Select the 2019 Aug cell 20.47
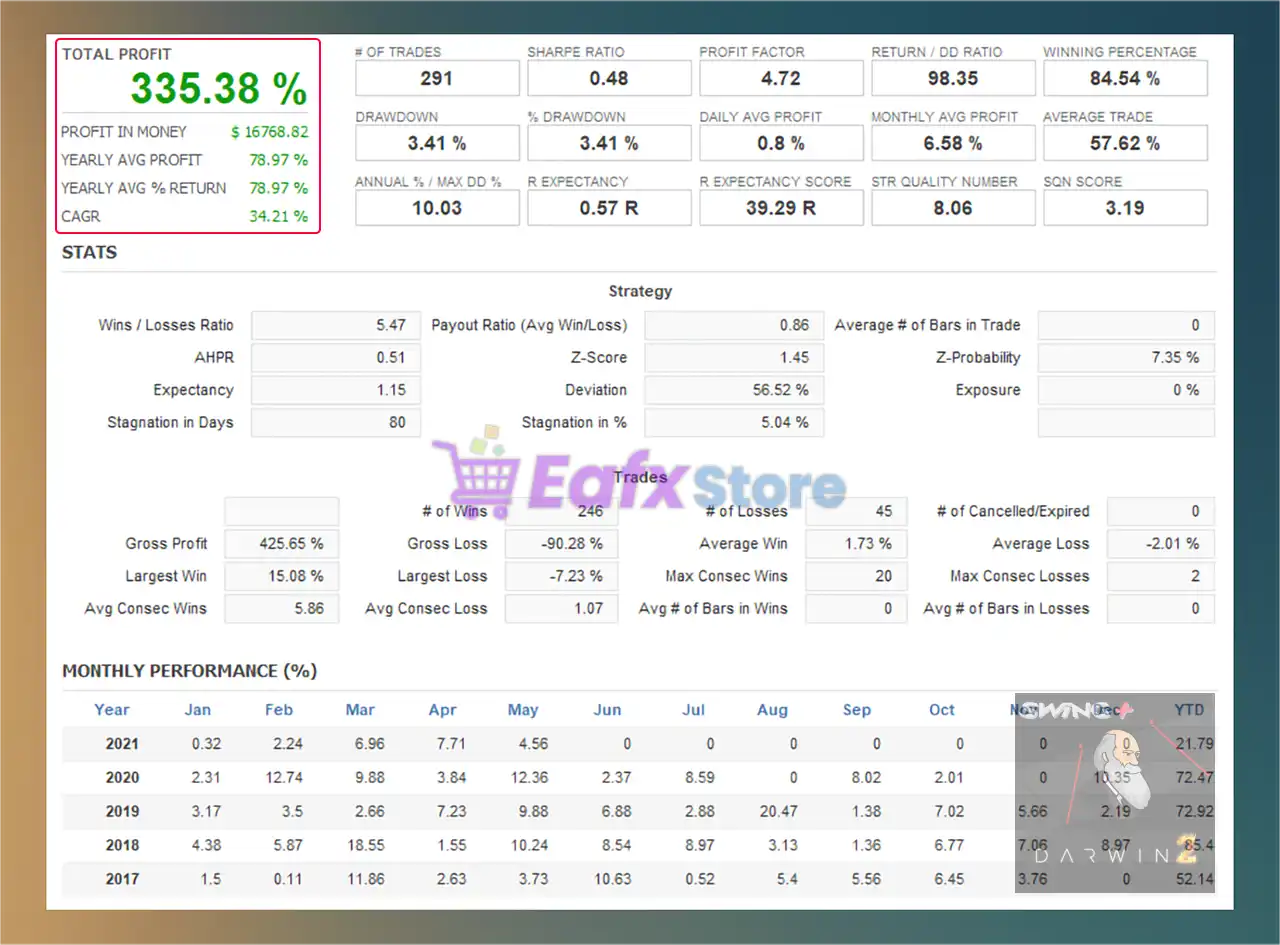 click(778, 812)
